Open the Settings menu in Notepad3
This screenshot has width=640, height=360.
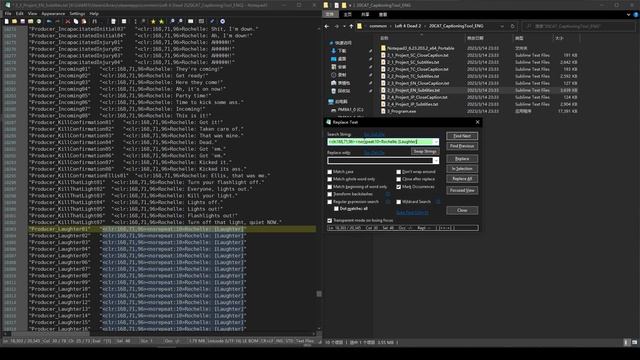click(x=77, y=13)
